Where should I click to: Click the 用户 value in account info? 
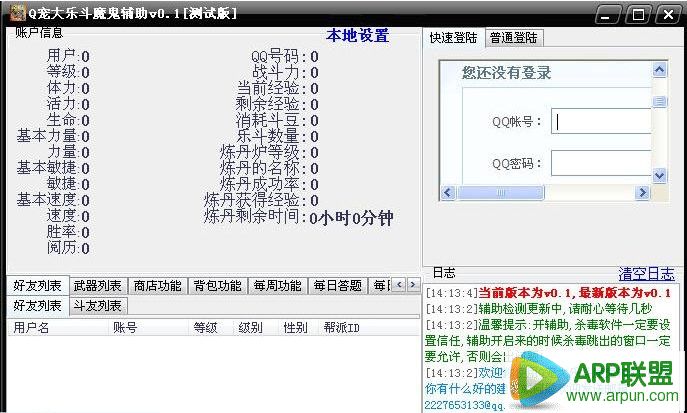click(85, 56)
